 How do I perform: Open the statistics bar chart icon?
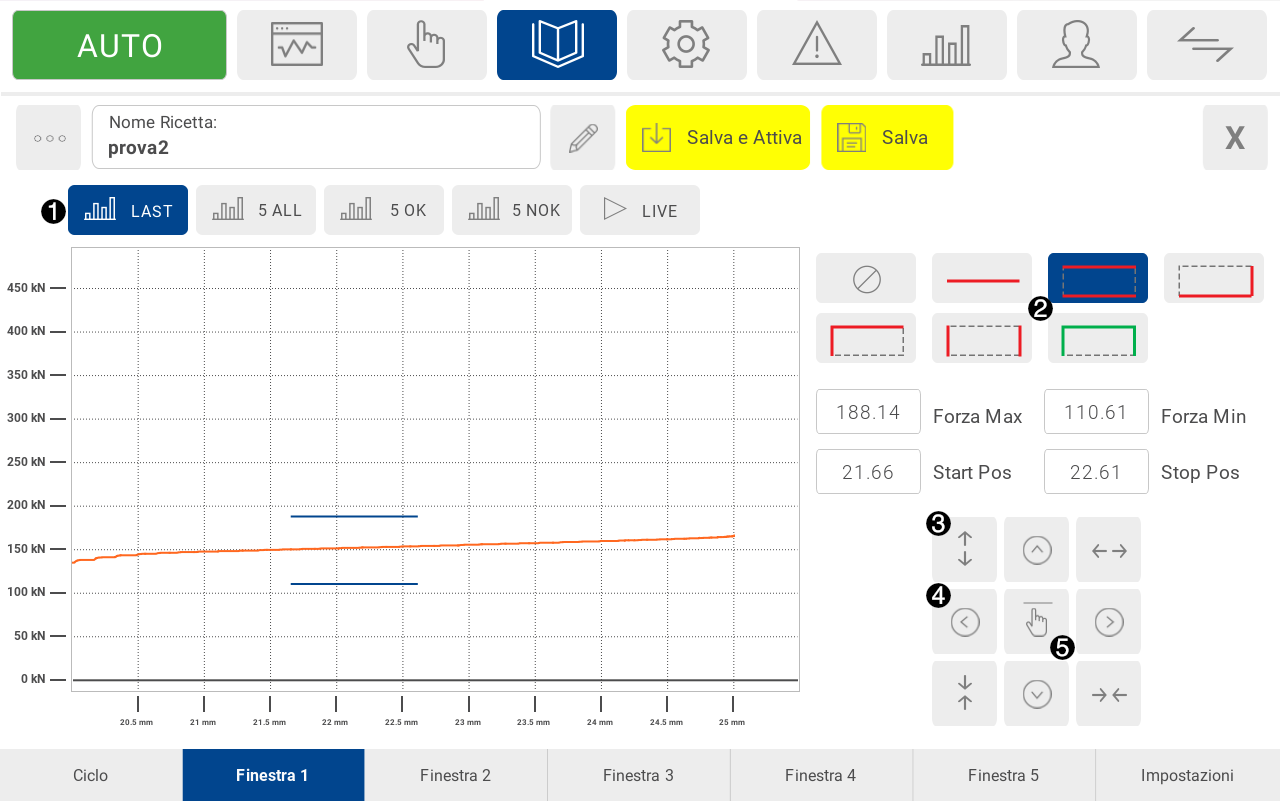point(946,45)
